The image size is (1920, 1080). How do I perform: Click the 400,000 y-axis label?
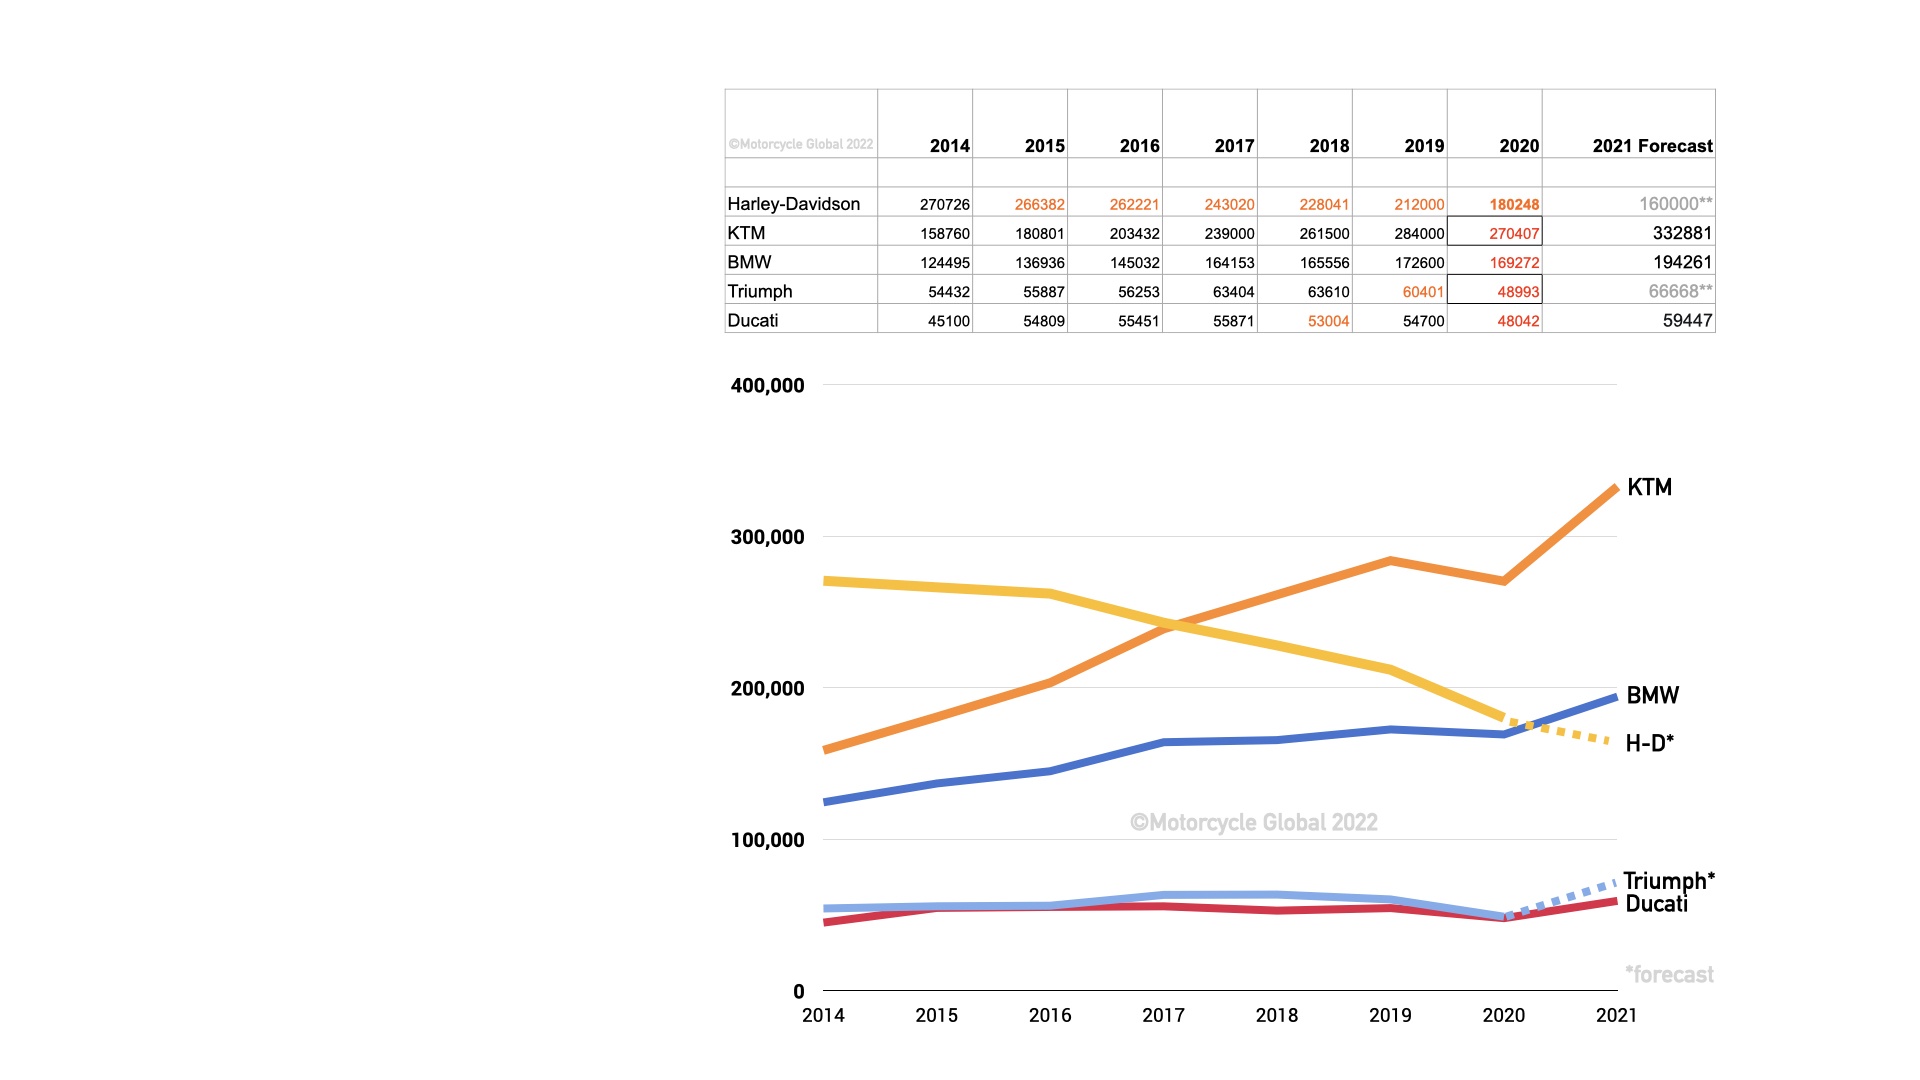tap(767, 385)
